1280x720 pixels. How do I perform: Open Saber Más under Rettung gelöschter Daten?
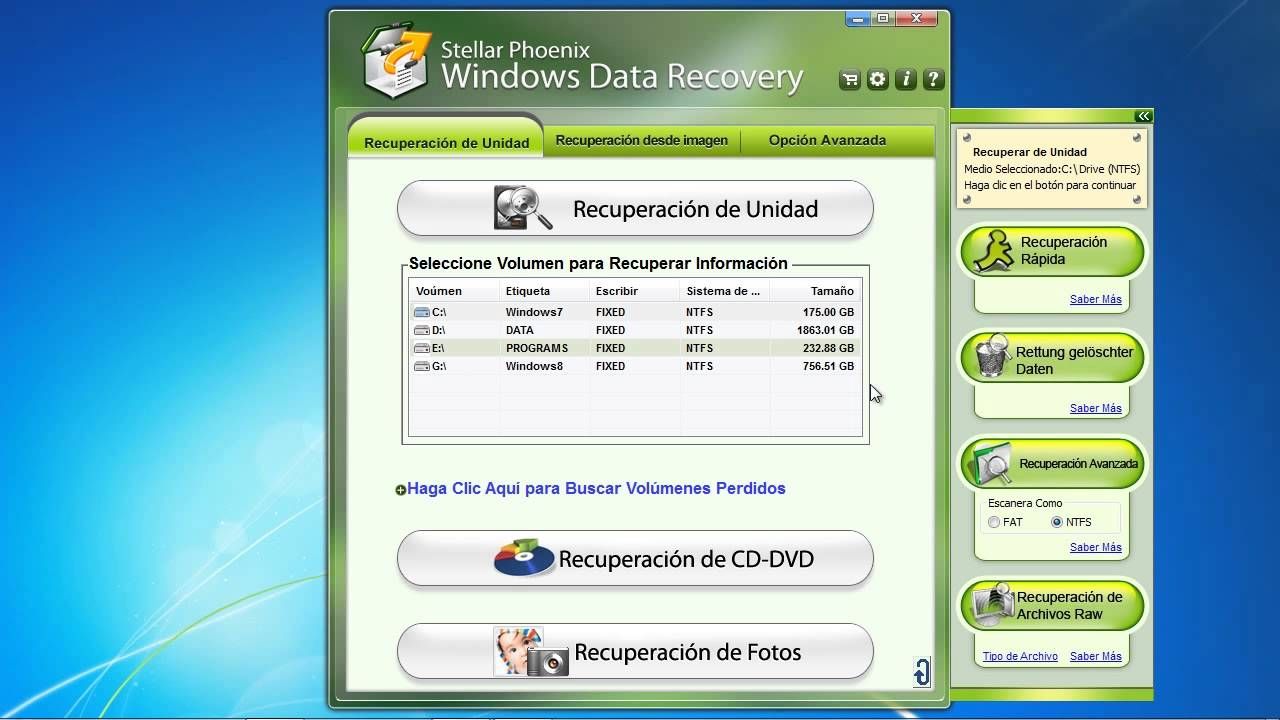(1095, 408)
